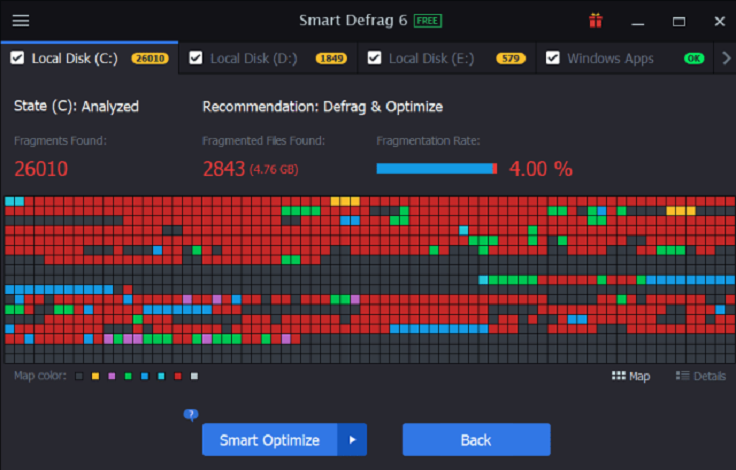Click the Map color label

[40, 376]
